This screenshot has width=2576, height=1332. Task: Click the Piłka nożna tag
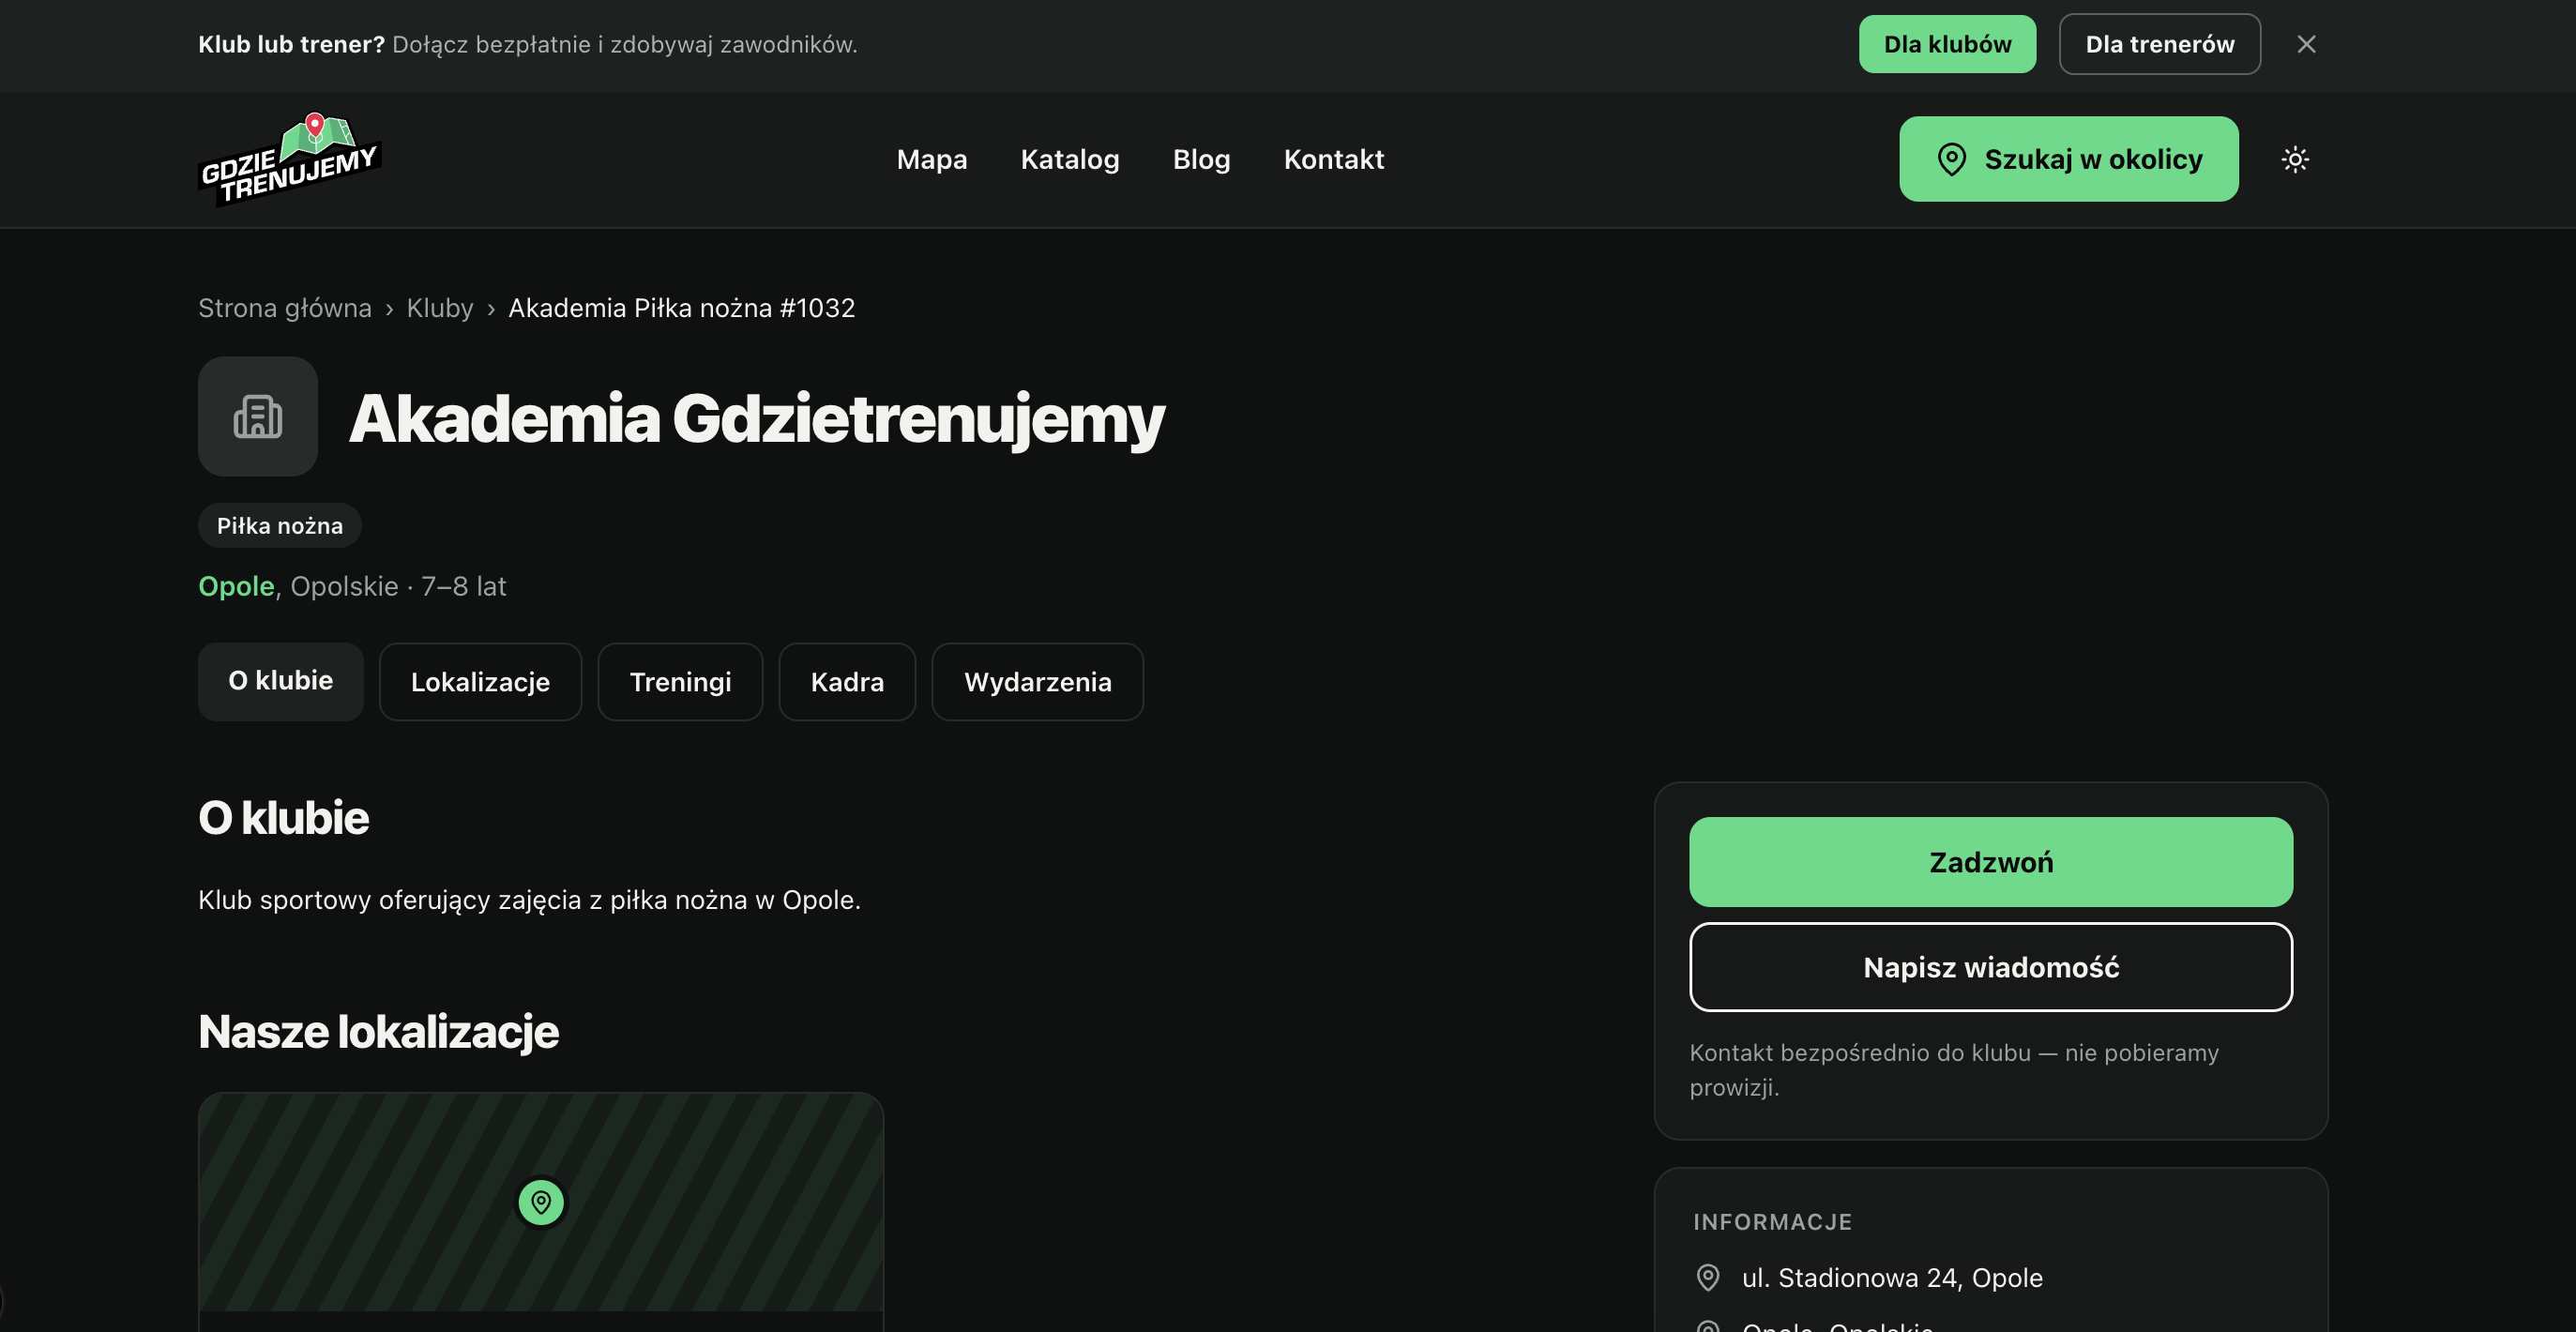pyautogui.click(x=280, y=525)
